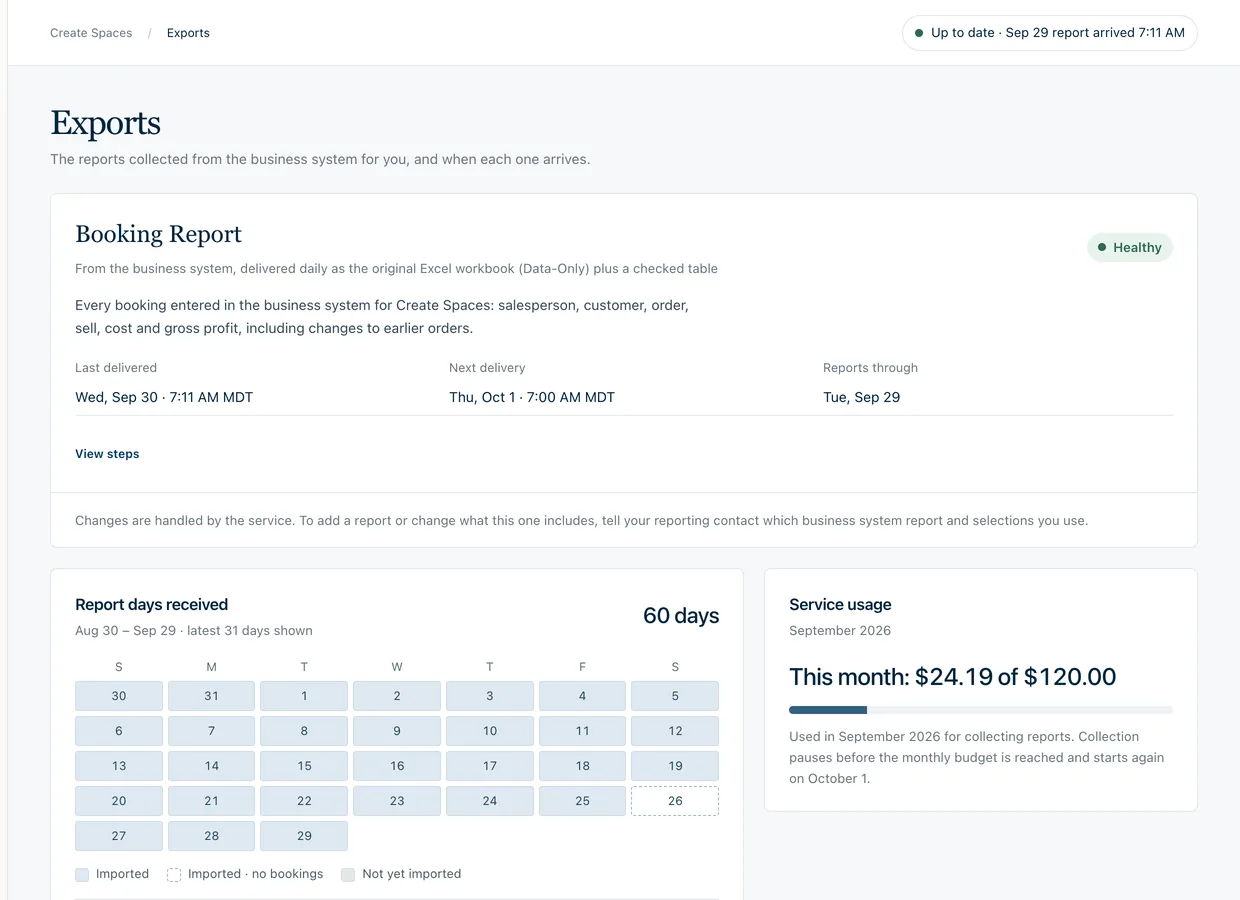1240x900 pixels.
Task: Select calendar day 9
Action: pyautogui.click(x=397, y=731)
